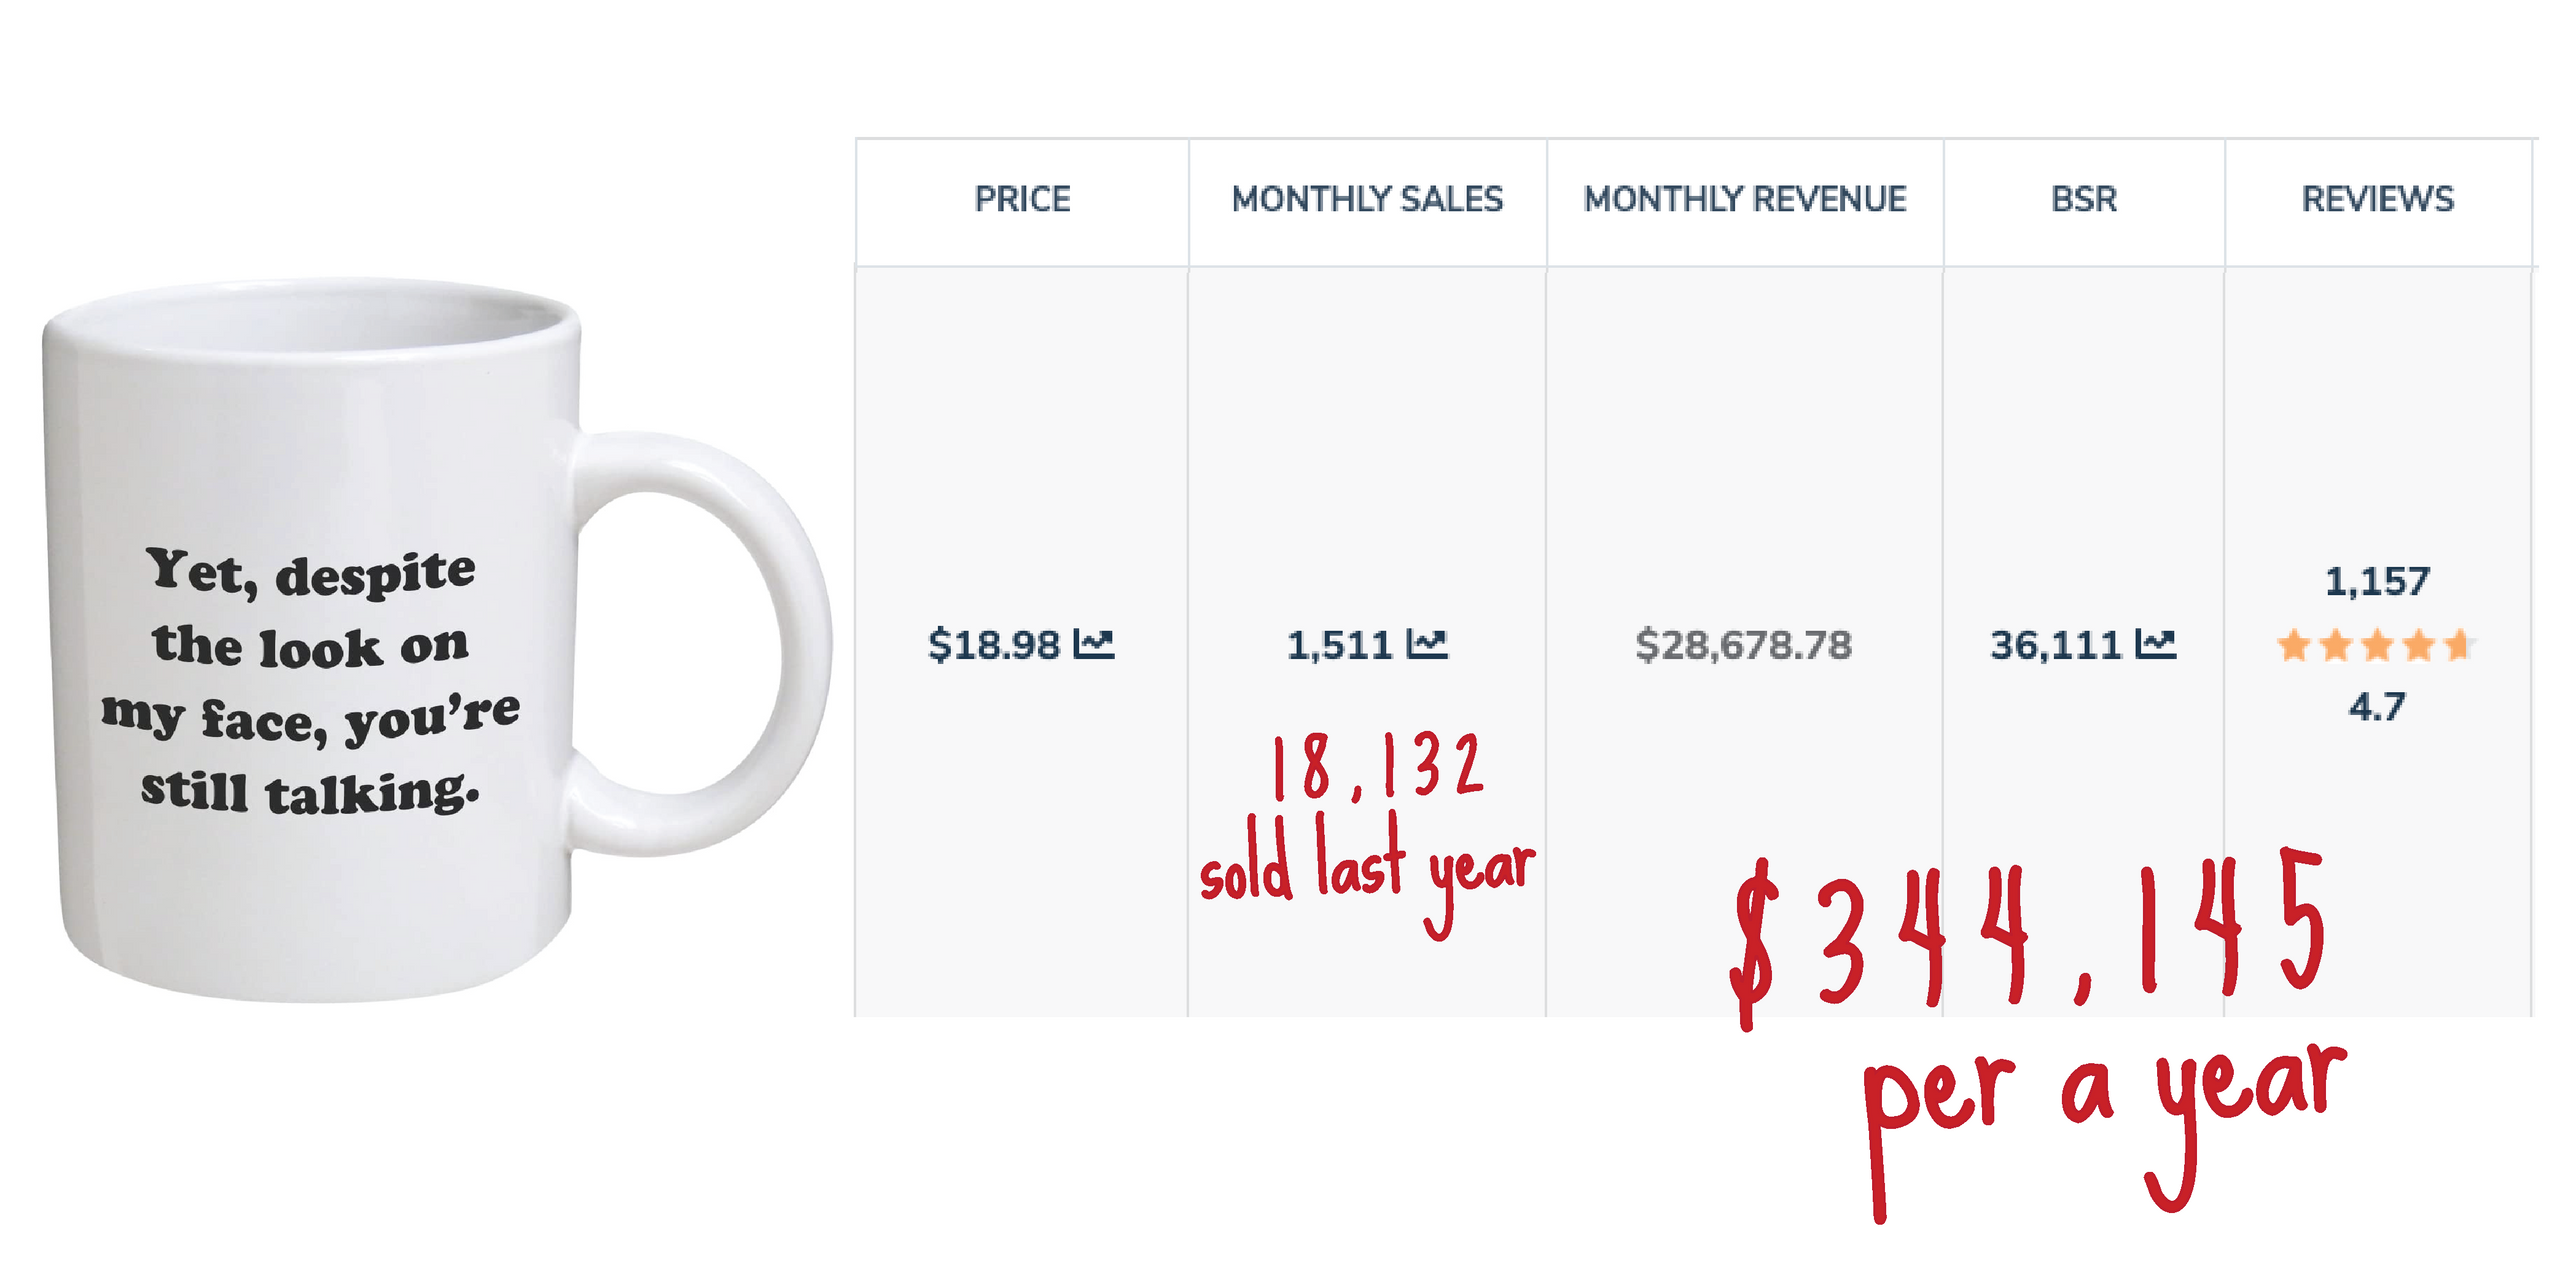Open the price history chart icon

(x=1093, y=645)
